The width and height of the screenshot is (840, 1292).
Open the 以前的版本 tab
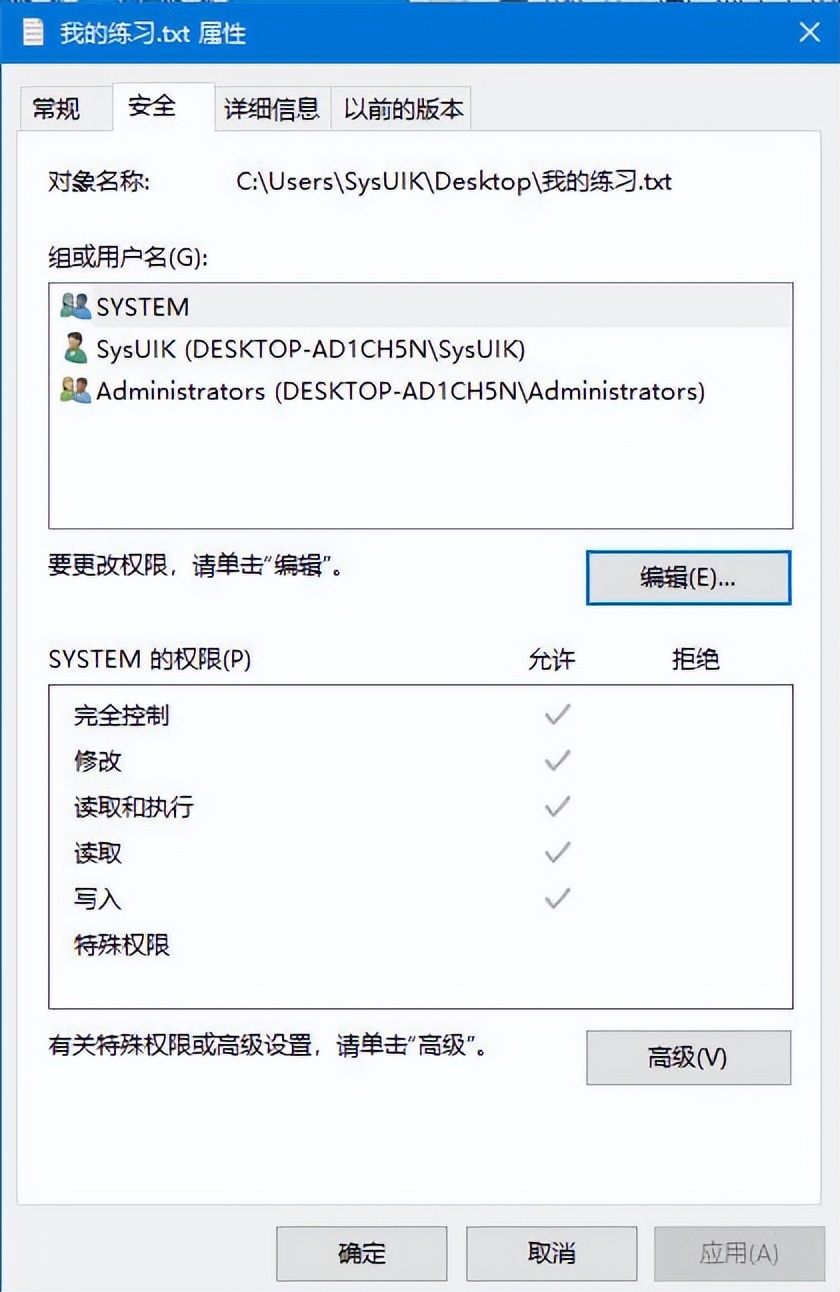(x=404, y=107)
